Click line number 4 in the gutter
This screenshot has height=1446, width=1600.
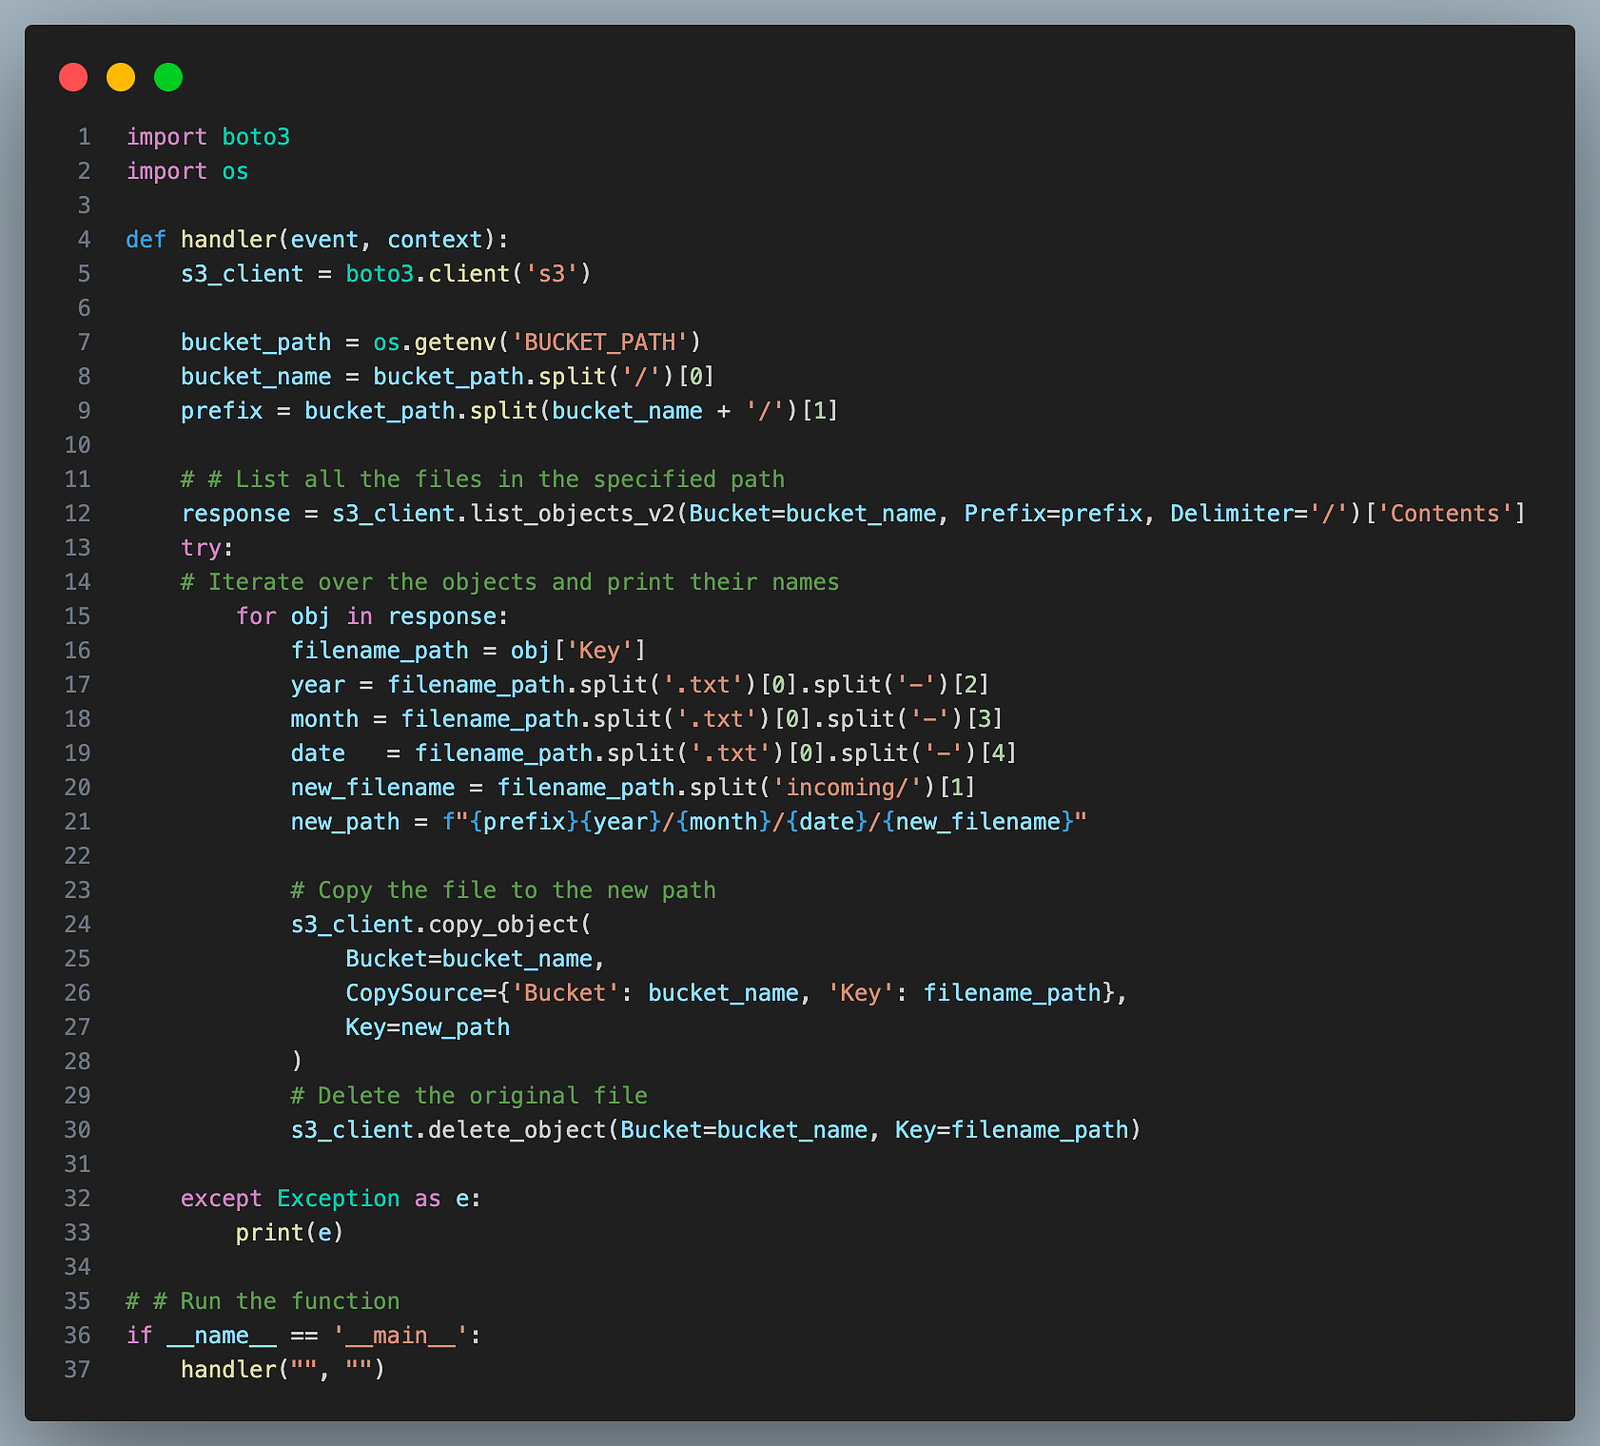tap(84, 240)
